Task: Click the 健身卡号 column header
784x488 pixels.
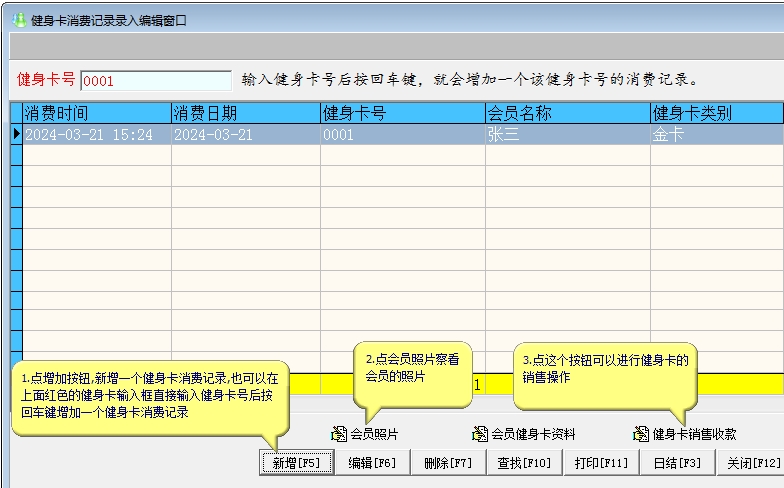Action: coord(402,113)
